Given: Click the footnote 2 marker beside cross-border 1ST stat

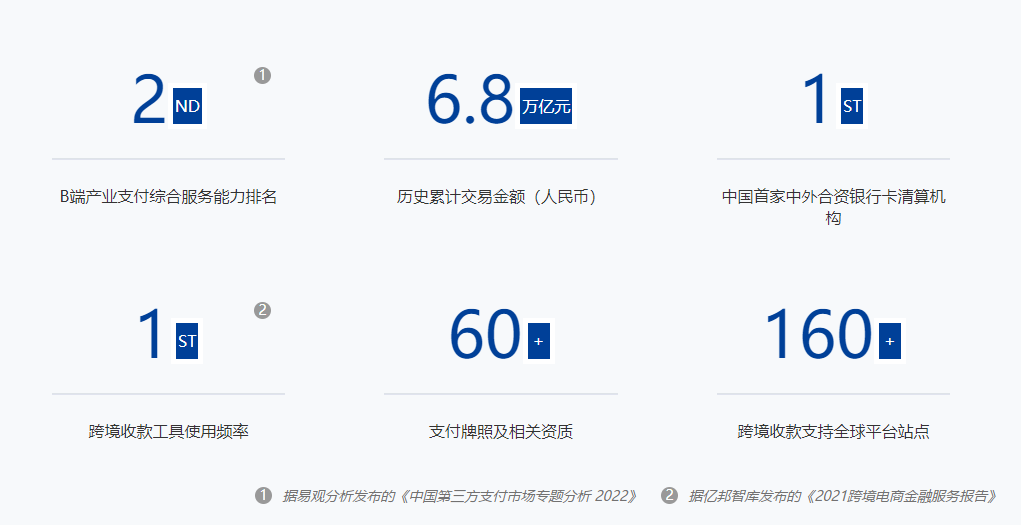Looking at the screenshot, I should pos(263,310).
